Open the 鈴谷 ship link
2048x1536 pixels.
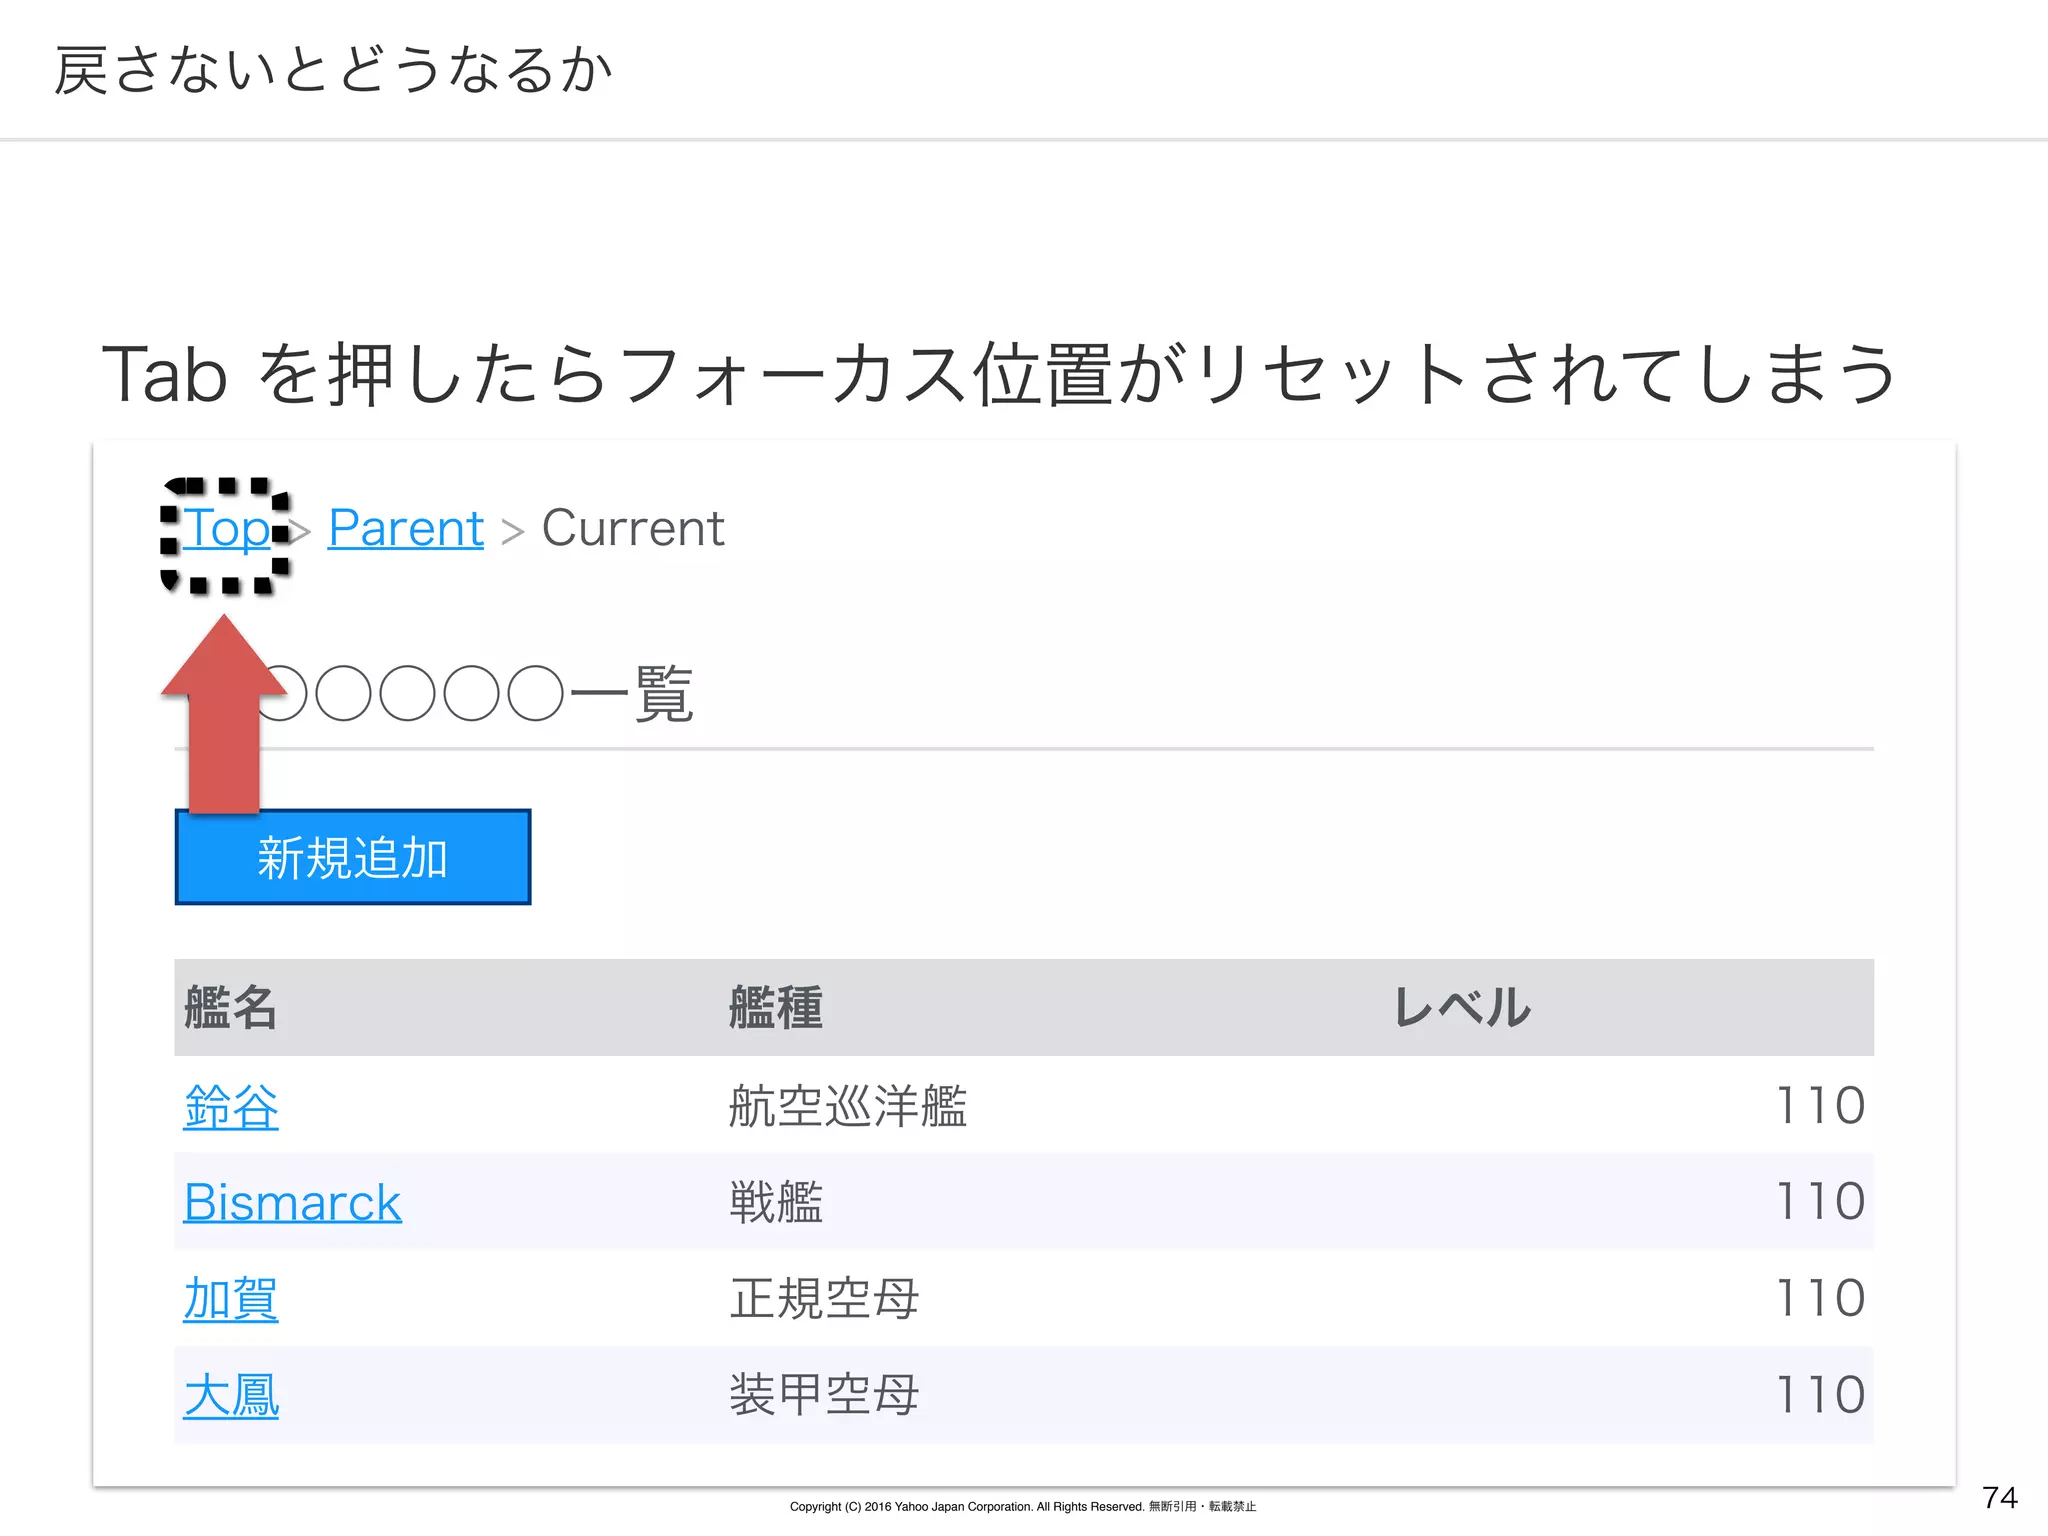point(231,1107)
